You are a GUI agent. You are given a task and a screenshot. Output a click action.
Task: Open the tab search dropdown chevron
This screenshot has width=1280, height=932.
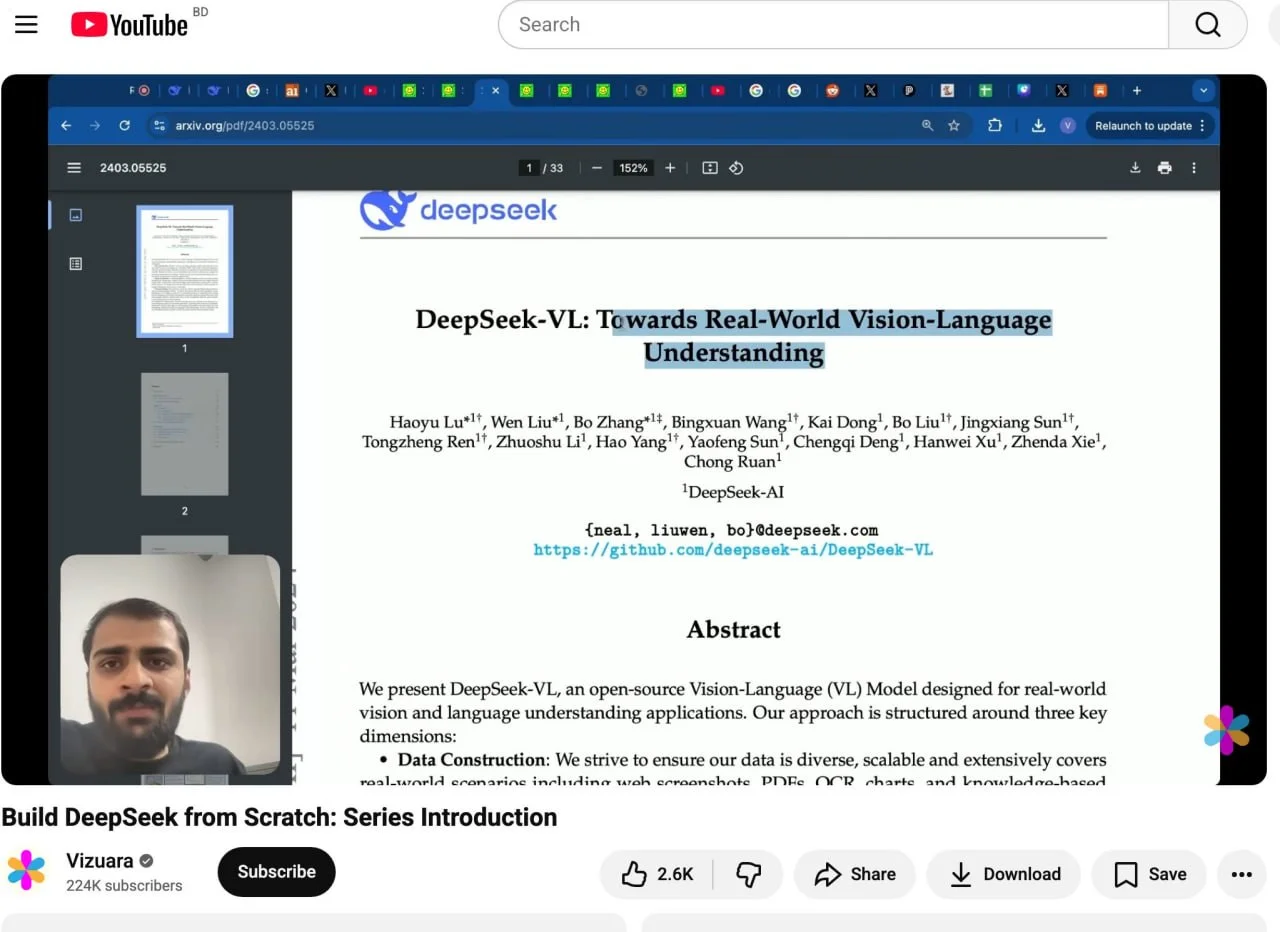pyautogui.click(x=1203, y=91)
